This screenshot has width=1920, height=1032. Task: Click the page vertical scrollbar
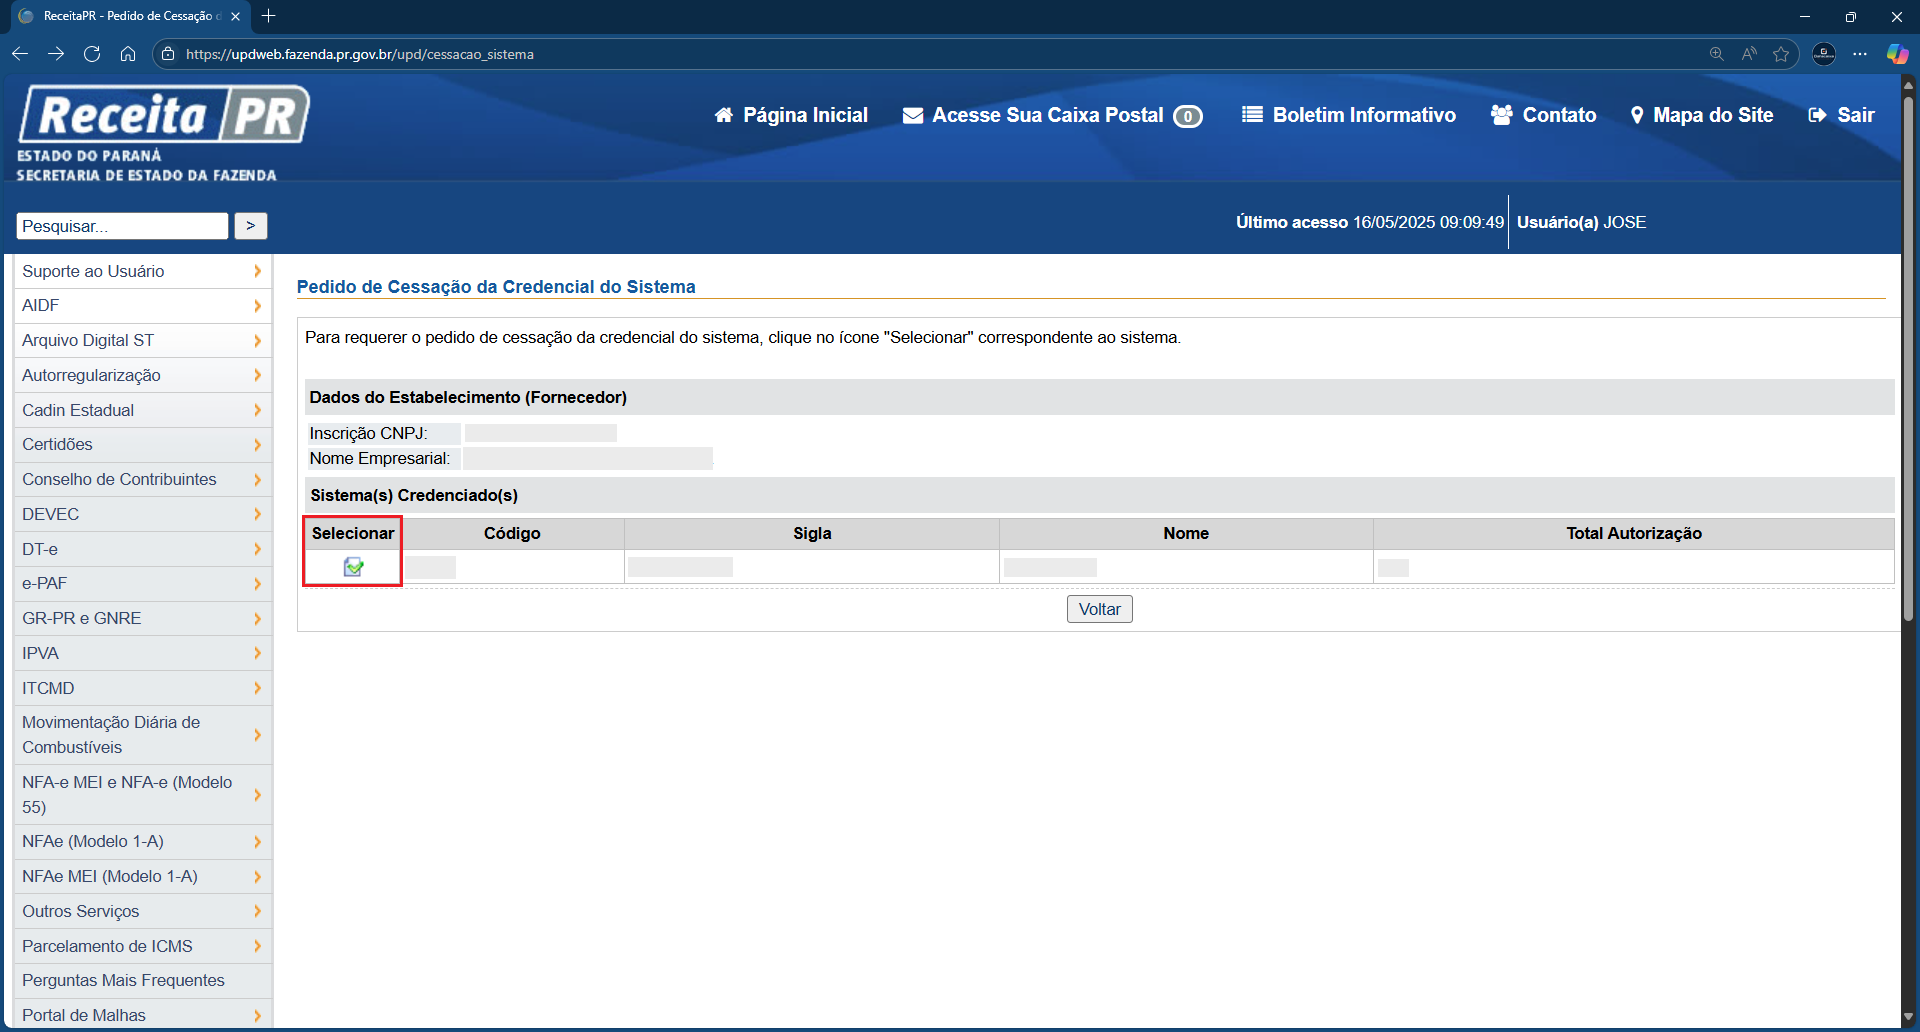[x=1908, y=360]
